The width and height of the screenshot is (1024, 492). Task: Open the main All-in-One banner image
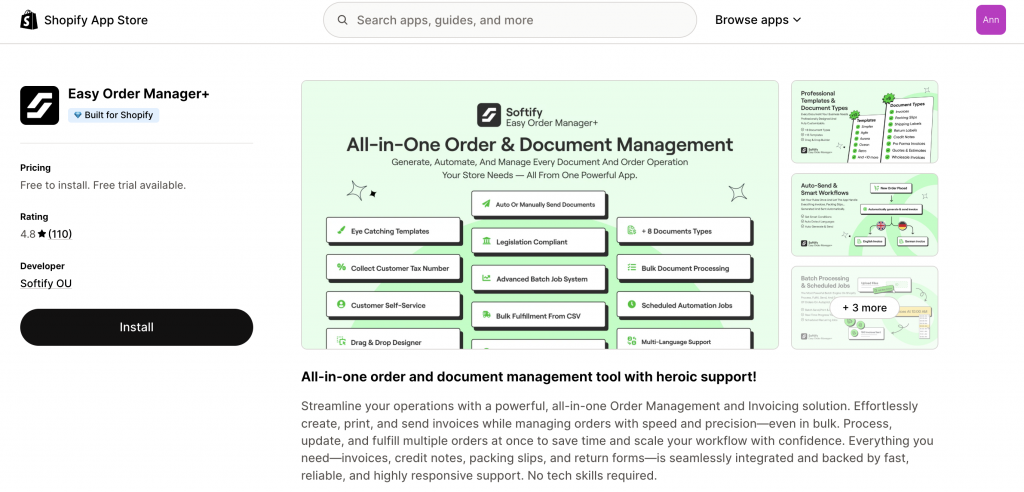(x=539, y=215)
